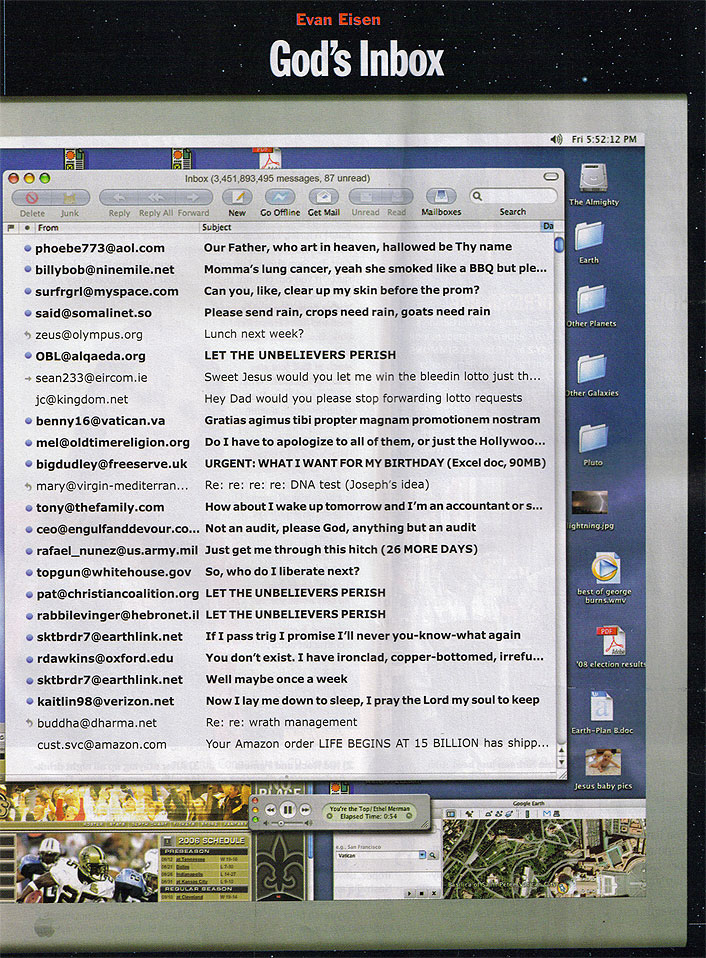The height and width of the screenshot is (958, 706).
Task: Sort by the From column header
Action: [116, 227]
